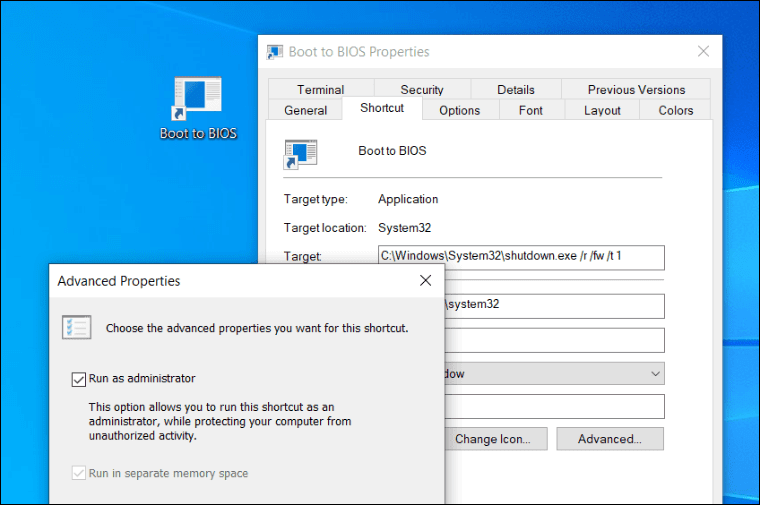760x505 pixels.
Task: Click the Boot to BIOS Properties title bar icon
Action: coord(275,52)
